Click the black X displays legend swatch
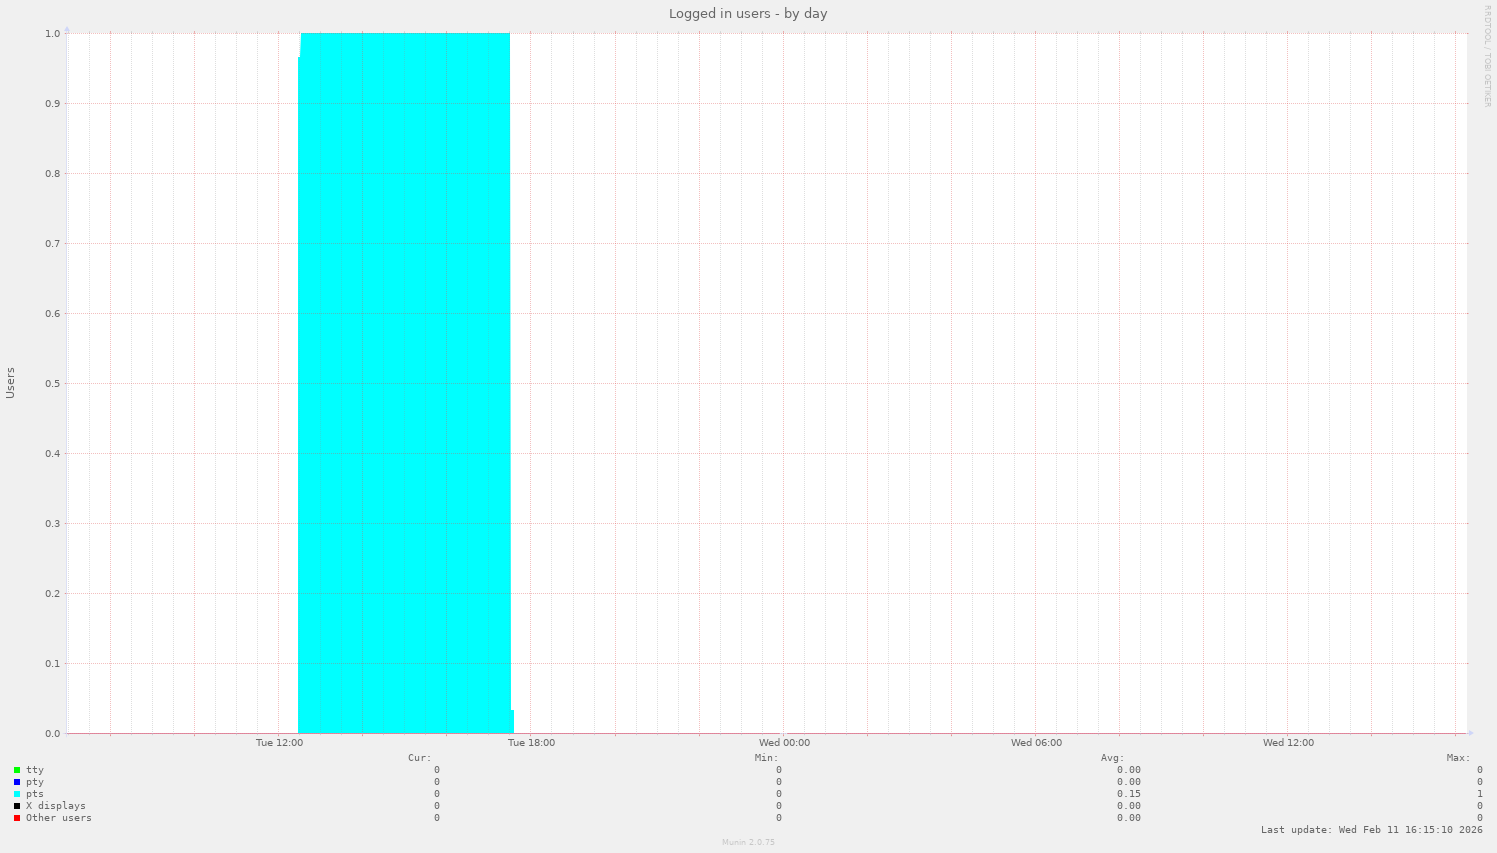This screenshot has height=853, width=1497. [17, 806]
